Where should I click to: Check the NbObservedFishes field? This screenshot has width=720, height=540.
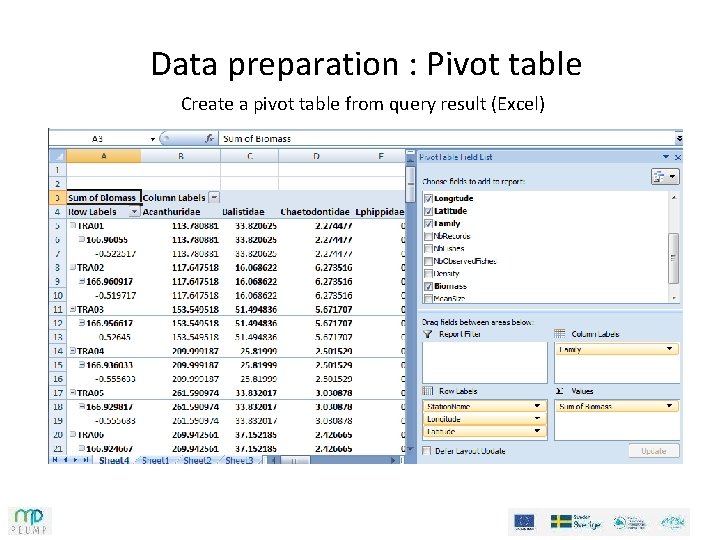point(428,261)
